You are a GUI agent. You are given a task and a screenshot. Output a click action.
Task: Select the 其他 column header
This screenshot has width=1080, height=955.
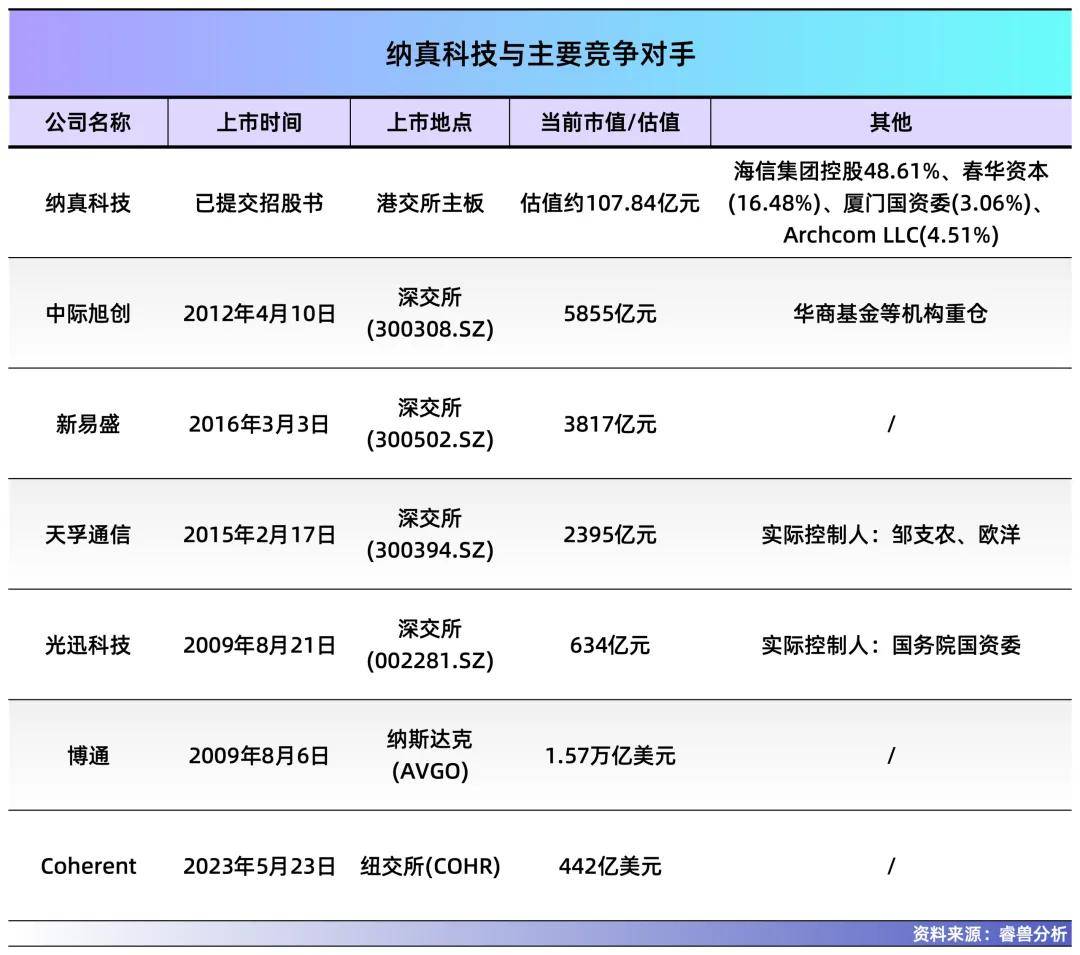click(890, 122)
